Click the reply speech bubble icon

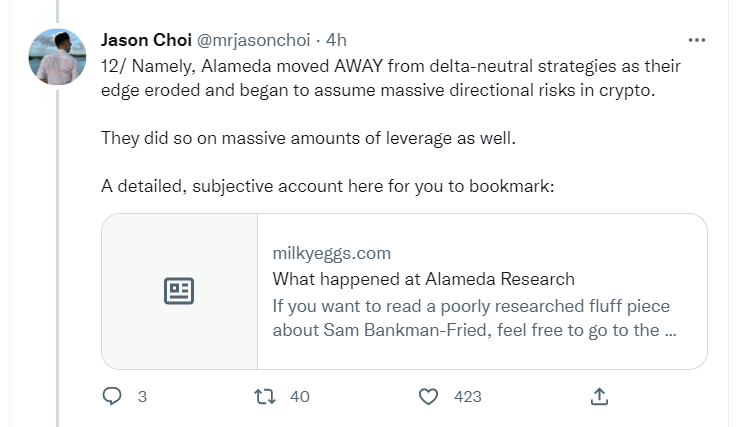point(112,397)
